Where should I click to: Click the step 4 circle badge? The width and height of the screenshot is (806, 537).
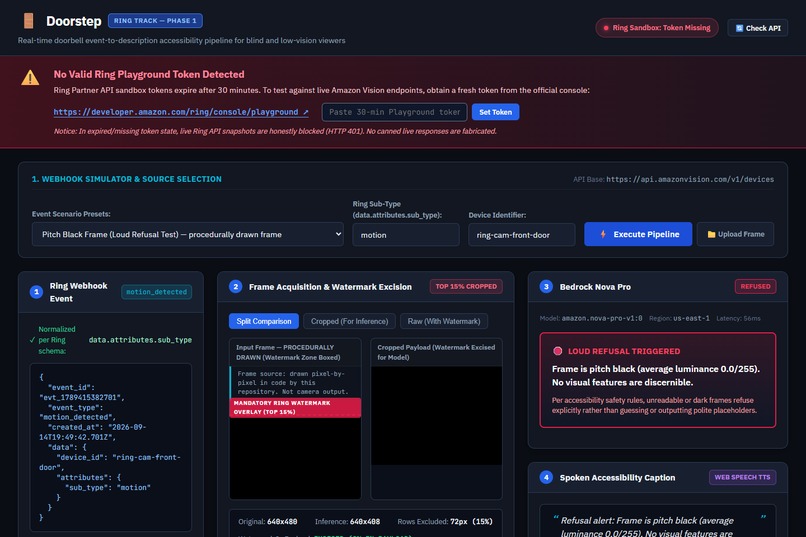click(546, 477)
